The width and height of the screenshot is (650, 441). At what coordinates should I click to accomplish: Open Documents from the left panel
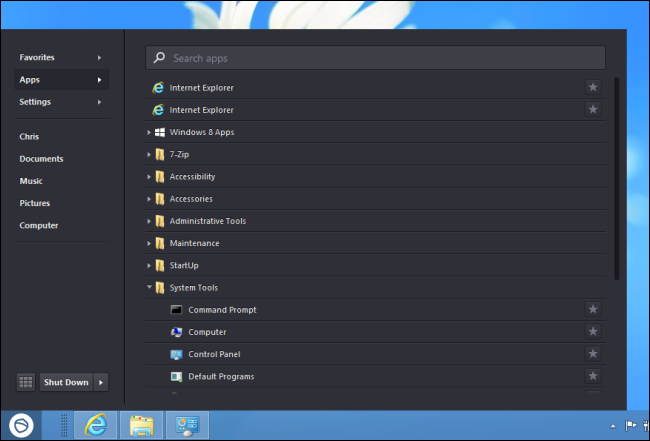(x=41, y=159)
